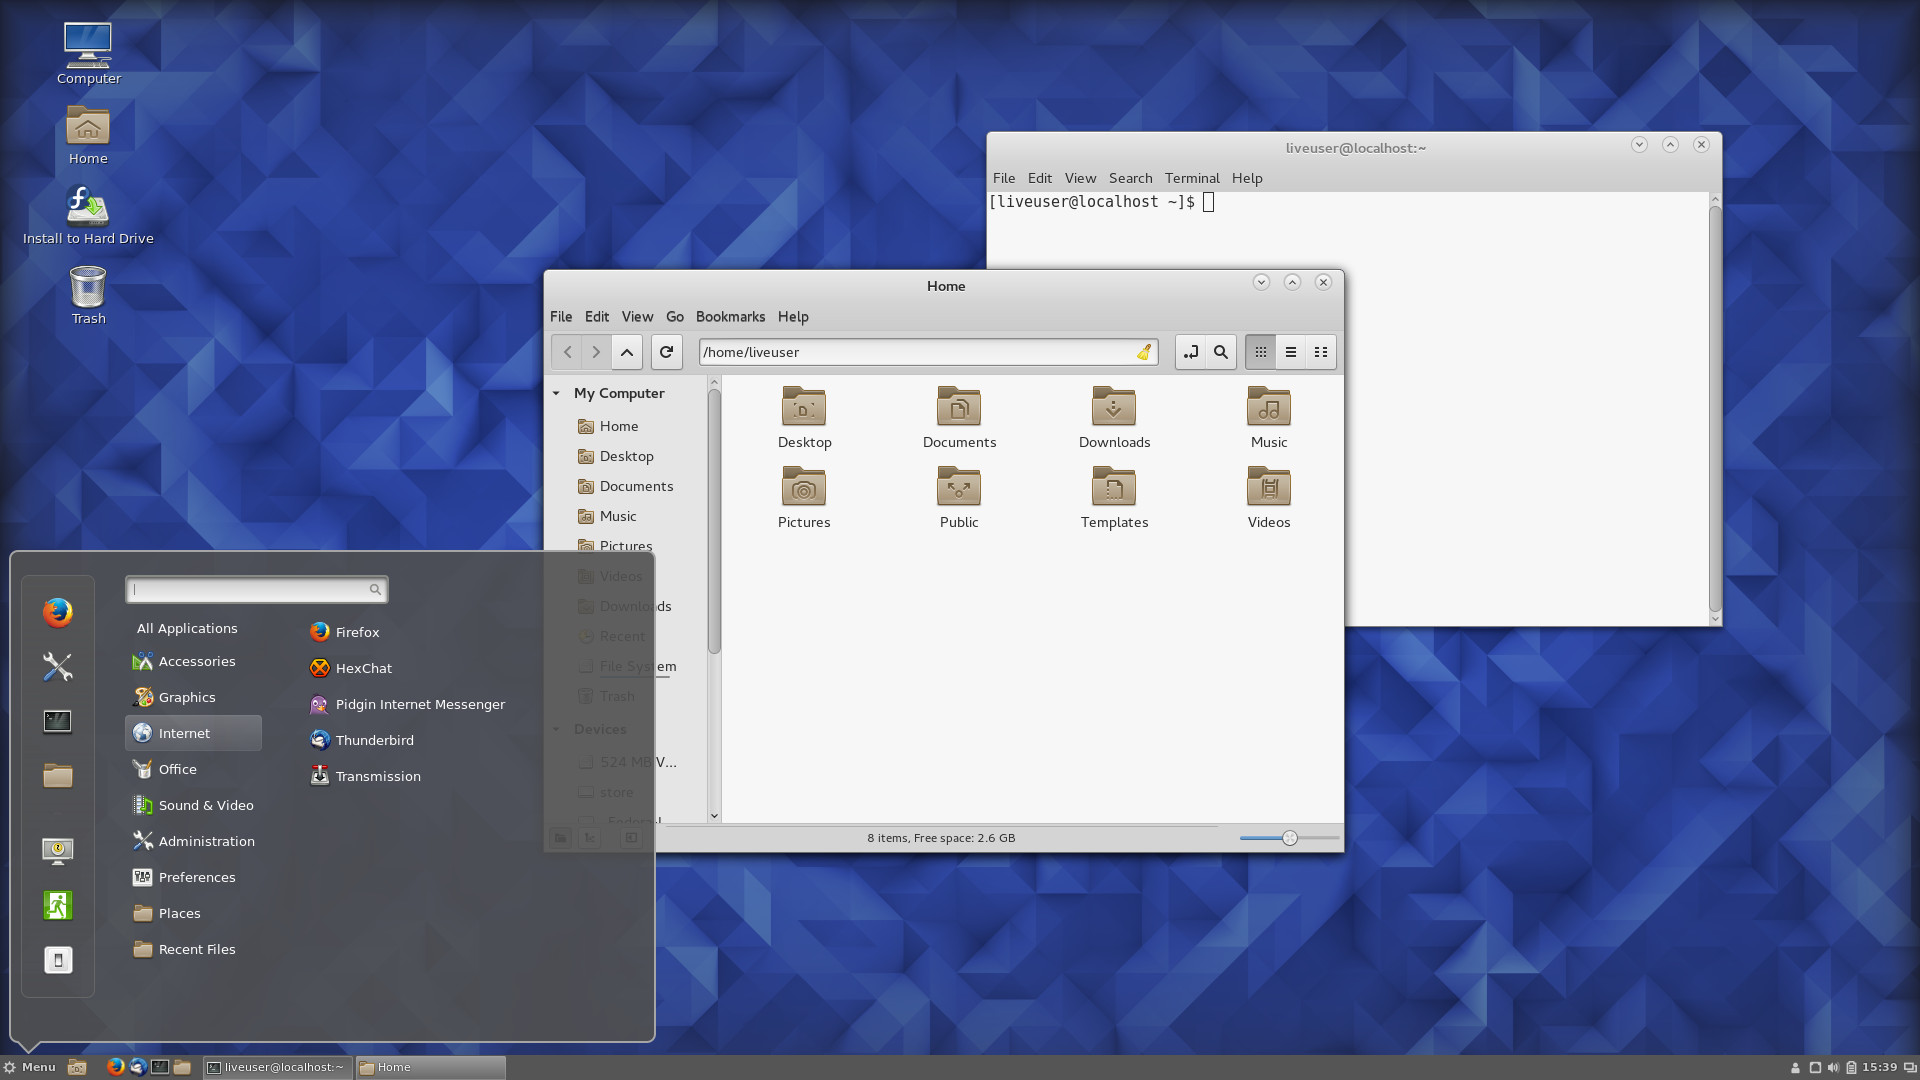The height and width of the screenshot is (1080, 1920).
Task: Launch HexChat from the menu
Action: pyautogui.click(x=363, y=668)
